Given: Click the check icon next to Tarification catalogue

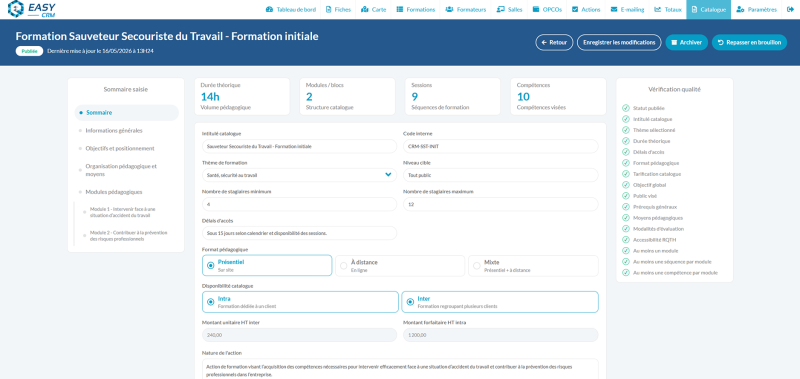Looking at the screenshot, I should (626, 174).
